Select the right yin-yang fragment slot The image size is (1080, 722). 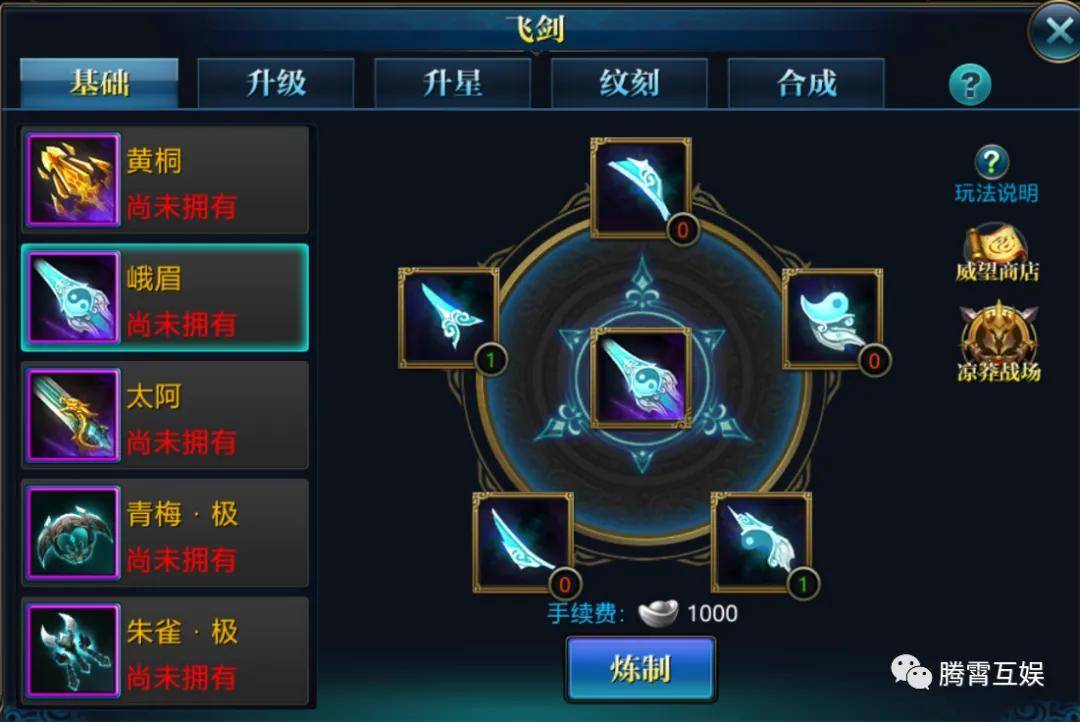pos(832,318)
